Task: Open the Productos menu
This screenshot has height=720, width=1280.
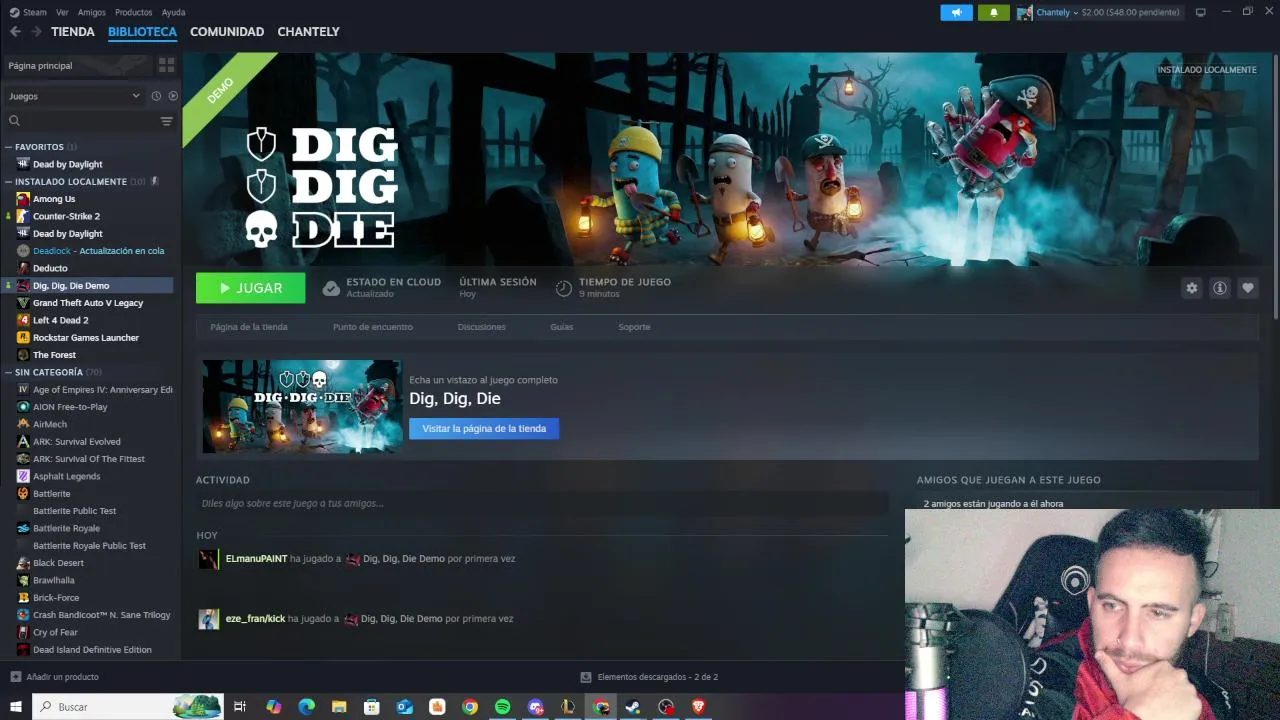Action: [134, 12]
